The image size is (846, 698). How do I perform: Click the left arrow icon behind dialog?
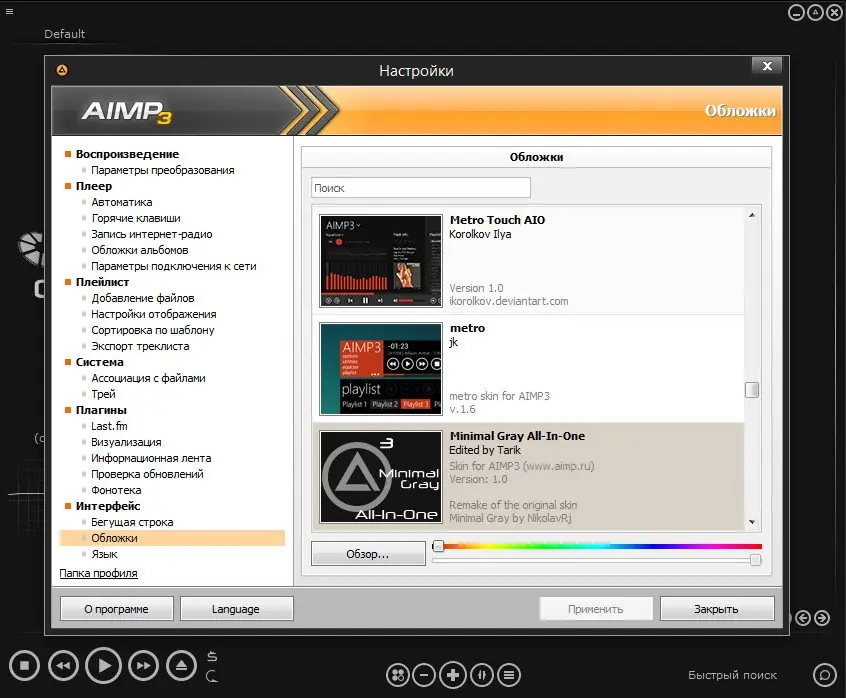[803, 618]
